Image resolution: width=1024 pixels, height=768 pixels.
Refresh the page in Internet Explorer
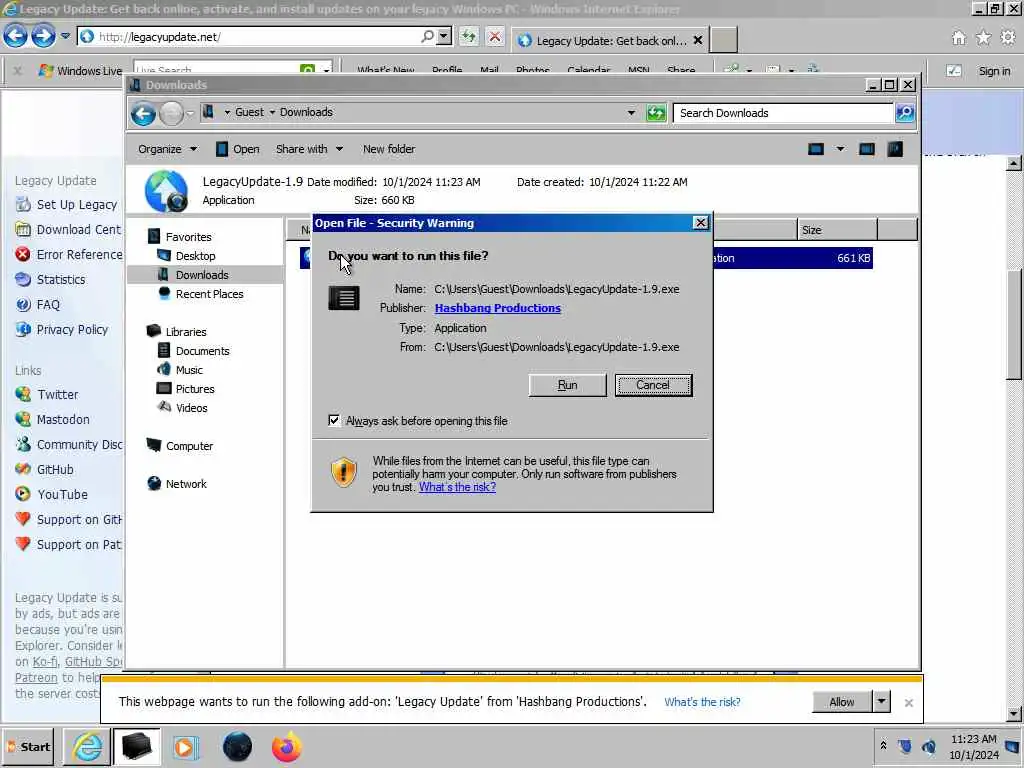[468, 37]
